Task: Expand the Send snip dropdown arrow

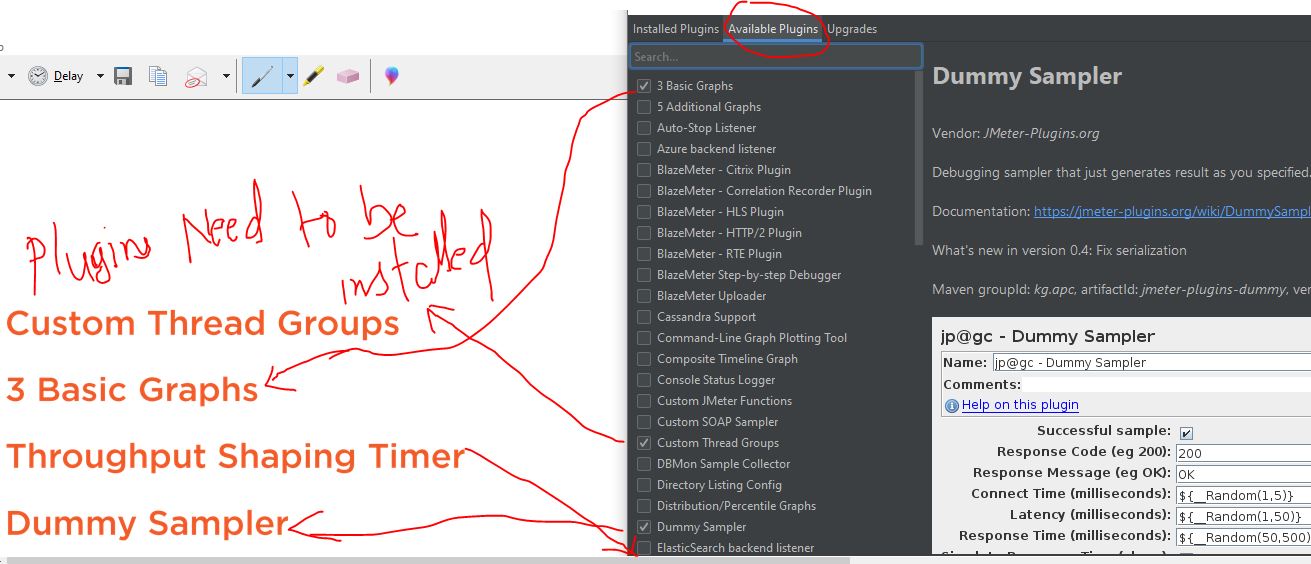Action: tap(226, 76)
